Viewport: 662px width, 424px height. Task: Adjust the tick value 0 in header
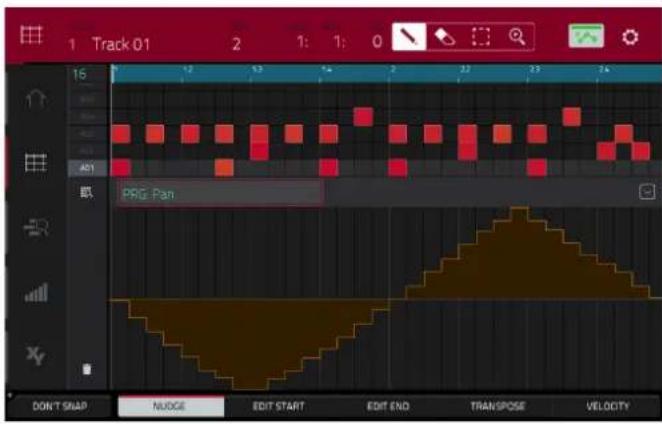[x=377, y=42]
